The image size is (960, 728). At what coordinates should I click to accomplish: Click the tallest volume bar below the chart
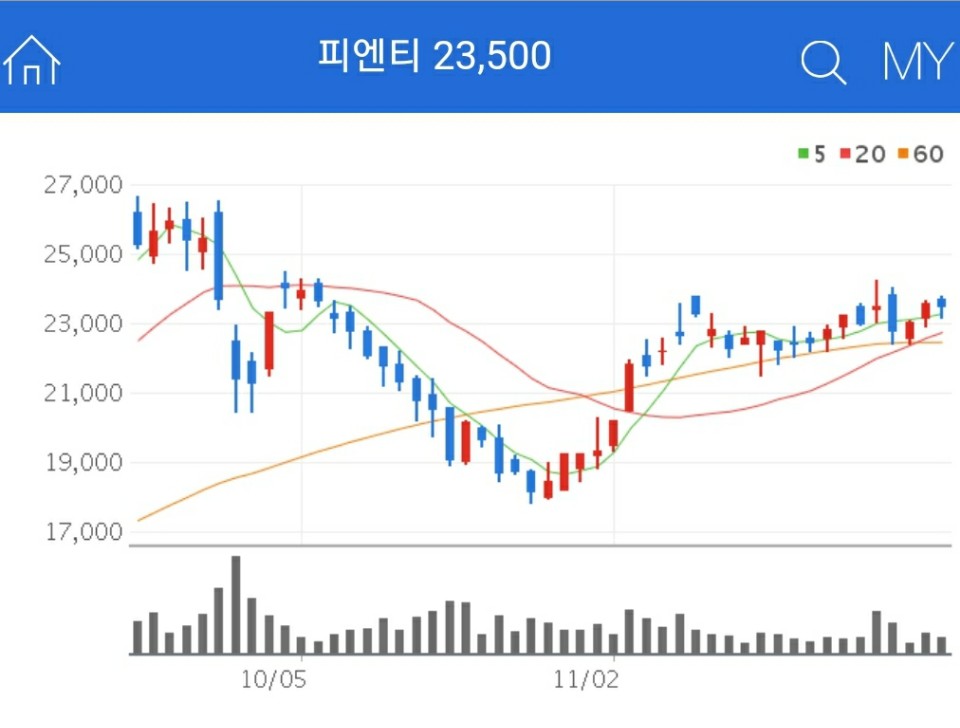235,600
